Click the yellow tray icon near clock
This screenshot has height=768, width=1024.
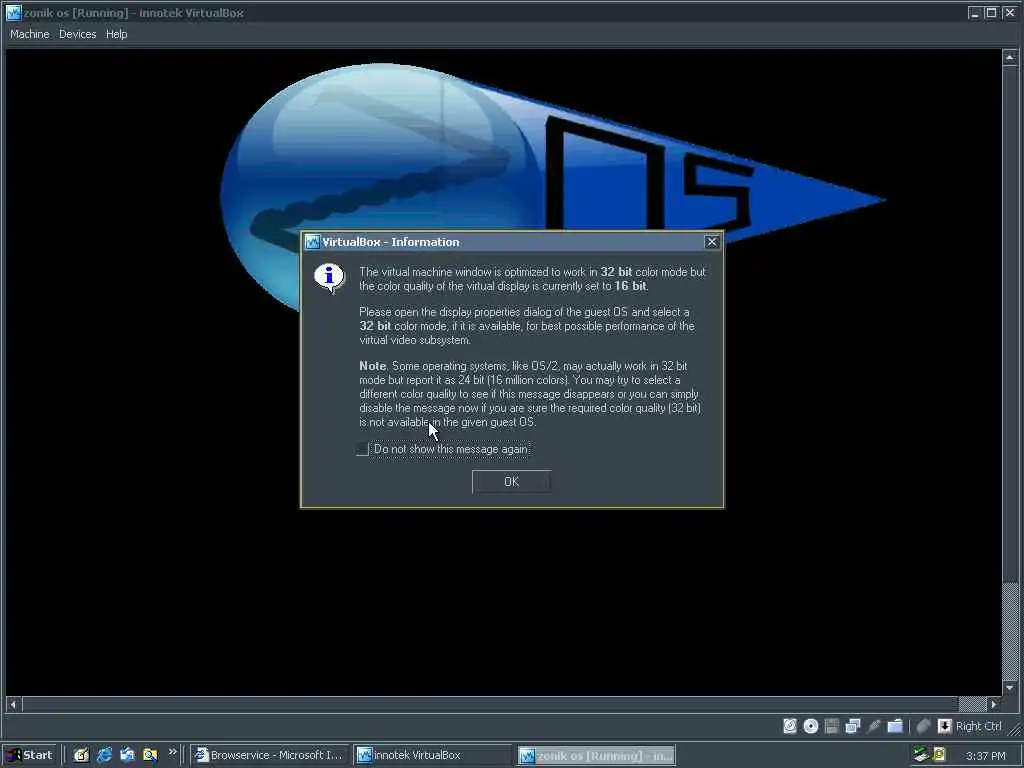pos(939,754)
